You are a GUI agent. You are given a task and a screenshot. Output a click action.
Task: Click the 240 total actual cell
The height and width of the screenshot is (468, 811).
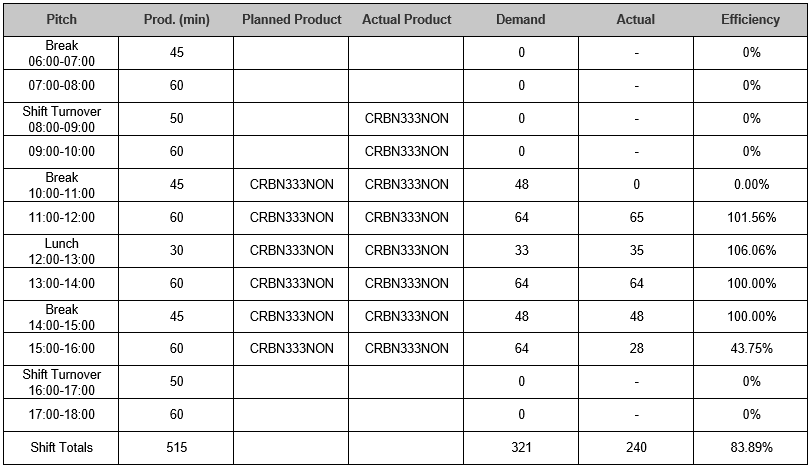point(636,448)
